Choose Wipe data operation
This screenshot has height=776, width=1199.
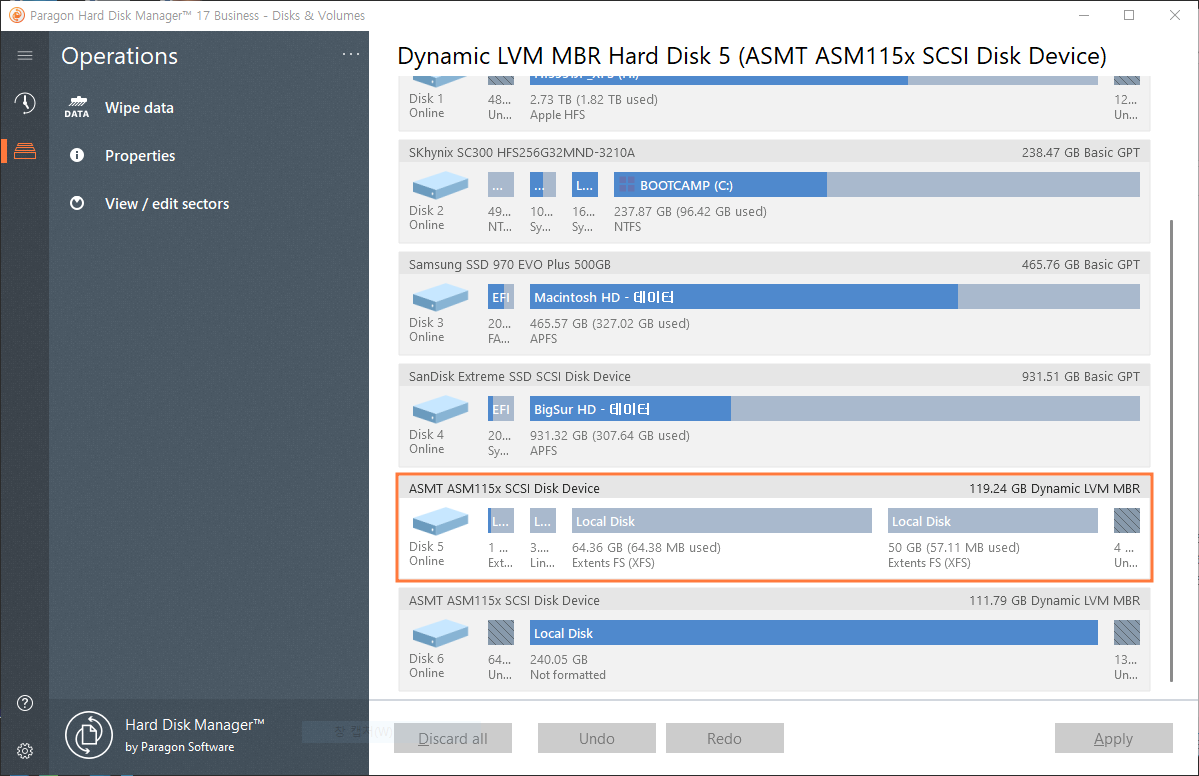click(139, 108)
